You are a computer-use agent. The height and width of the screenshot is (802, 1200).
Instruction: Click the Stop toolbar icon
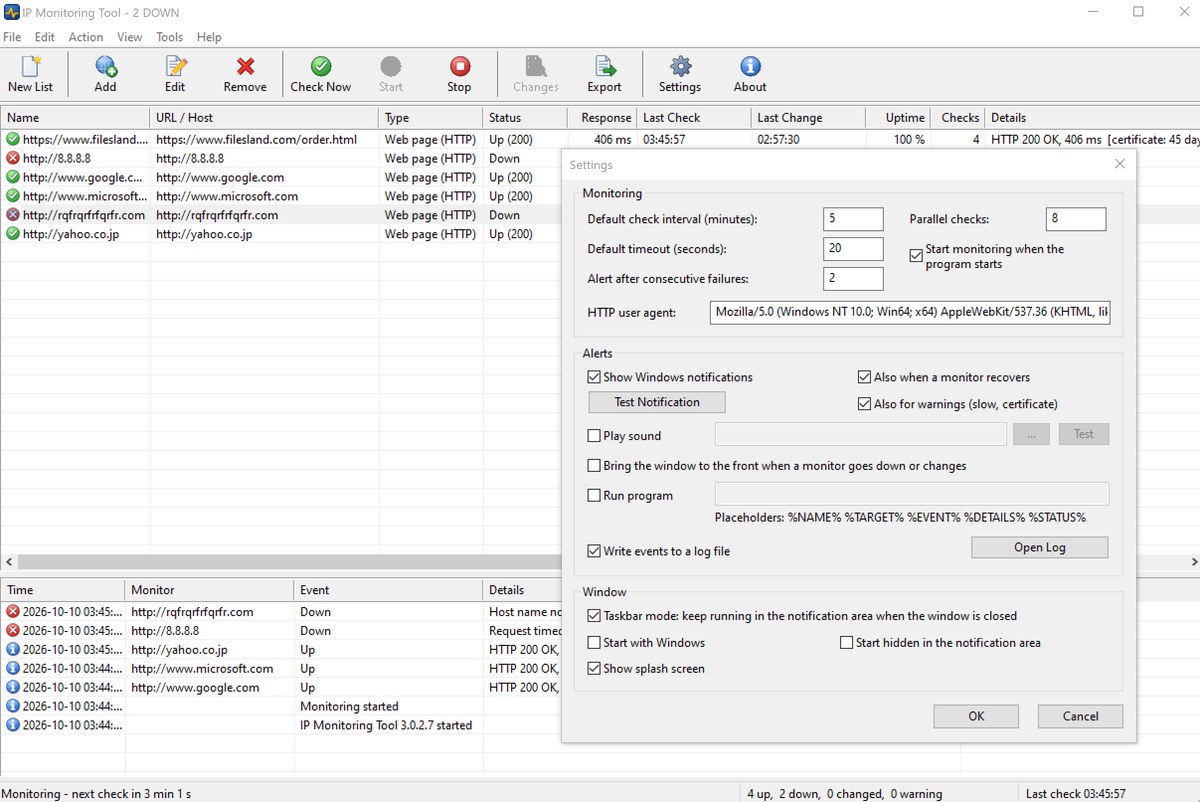pos(459,67)
